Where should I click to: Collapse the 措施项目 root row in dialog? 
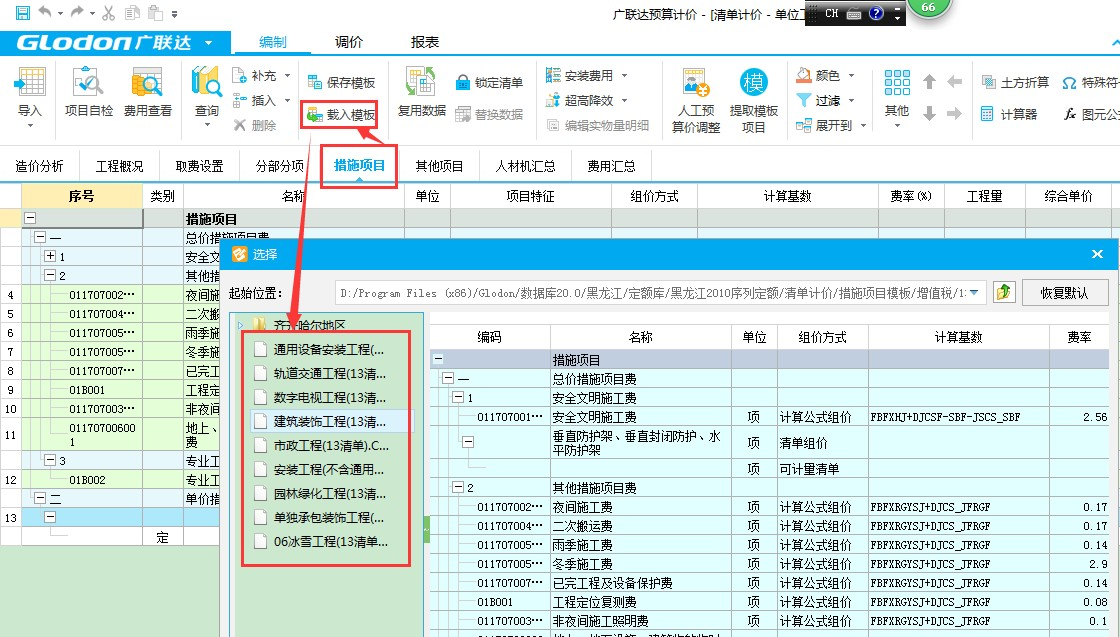click(439, 359)
